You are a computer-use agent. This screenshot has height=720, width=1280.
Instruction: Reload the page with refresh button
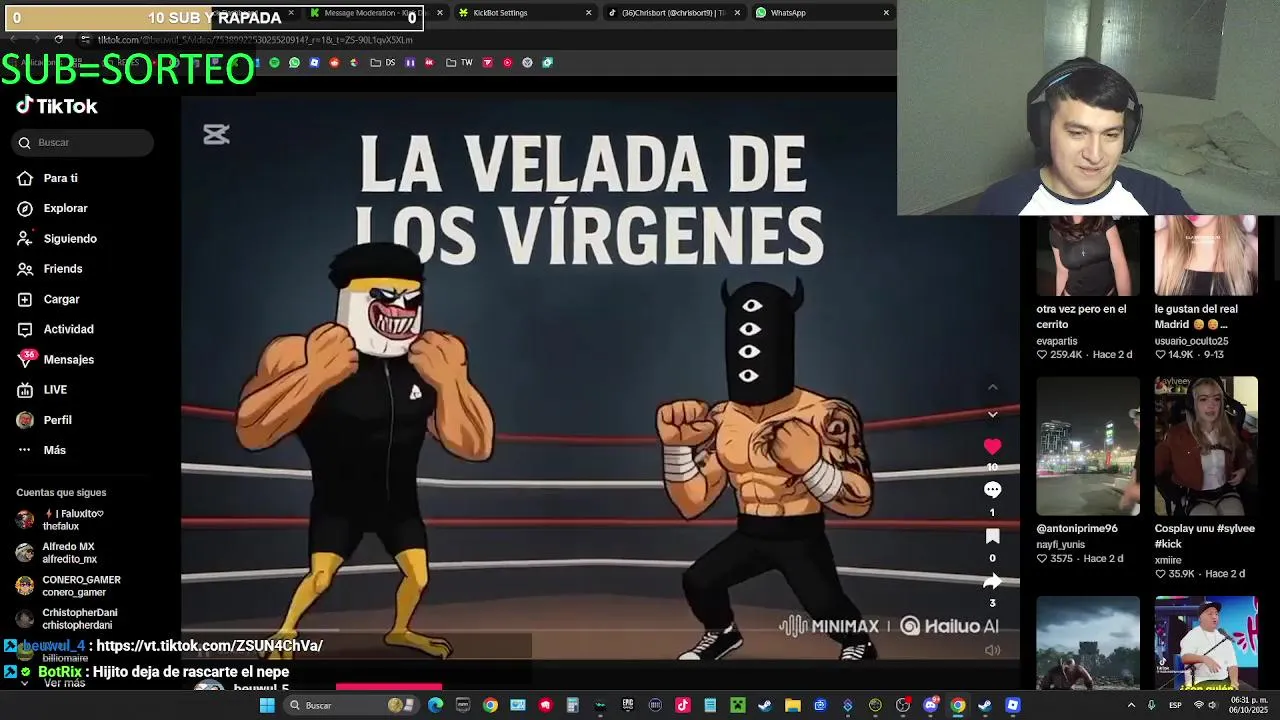click(x=58, y=40)
